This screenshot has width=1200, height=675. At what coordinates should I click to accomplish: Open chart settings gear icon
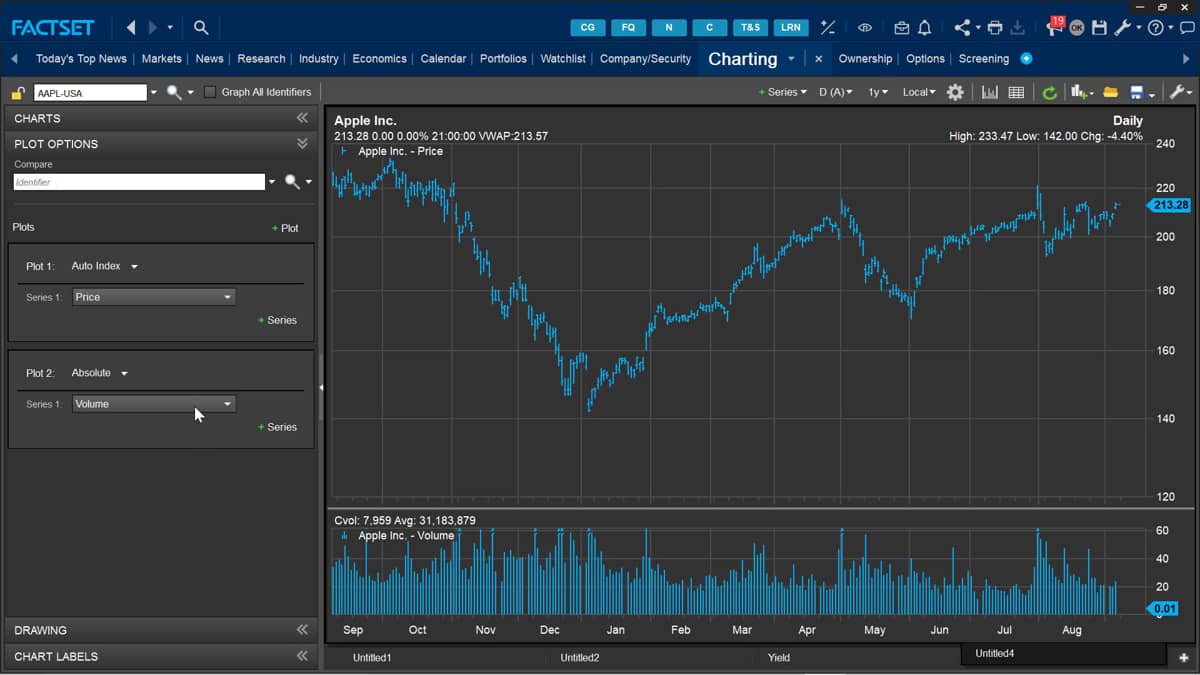click(x=955, y=92)
